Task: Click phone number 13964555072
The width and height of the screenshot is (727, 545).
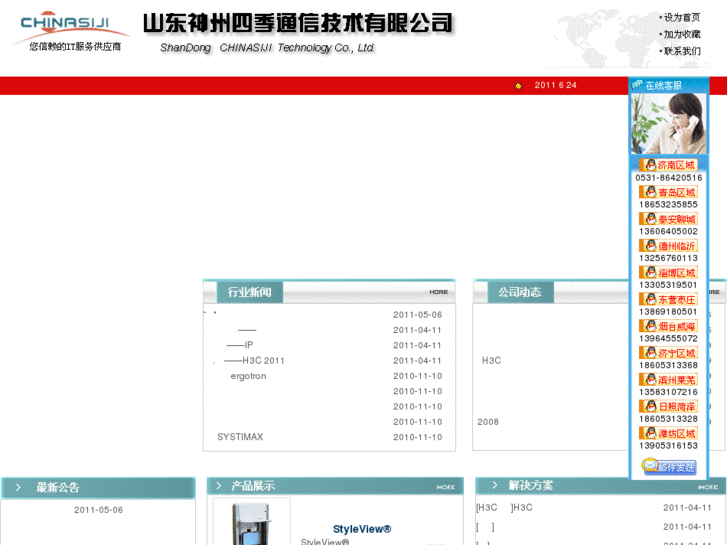Action: (x=668, y=339)
